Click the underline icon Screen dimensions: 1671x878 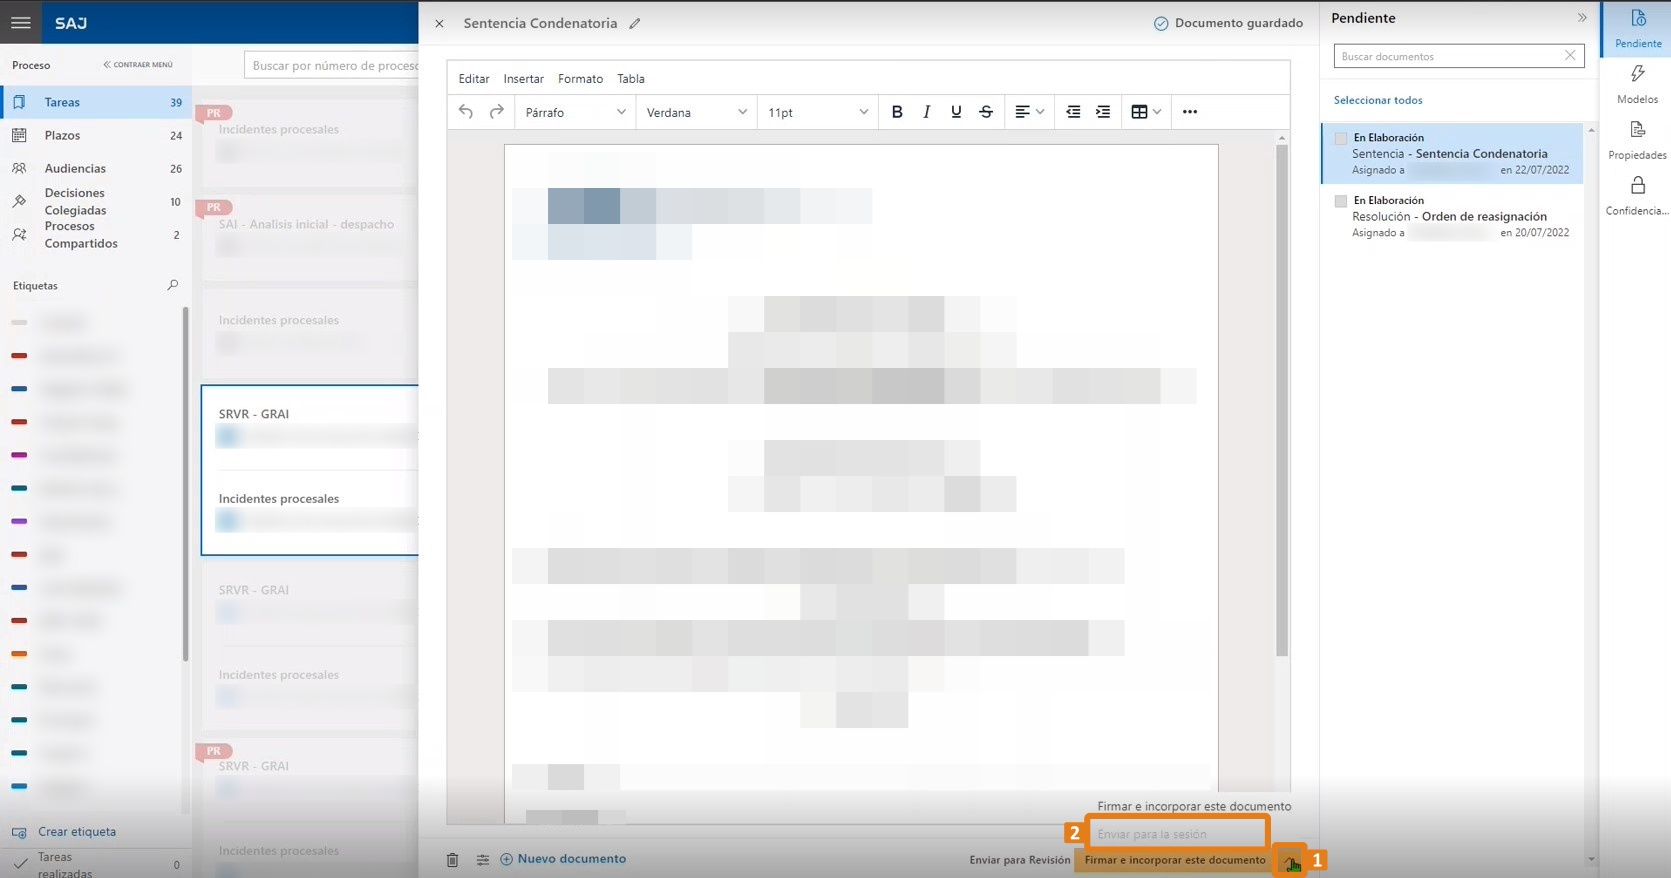point(956,112)
